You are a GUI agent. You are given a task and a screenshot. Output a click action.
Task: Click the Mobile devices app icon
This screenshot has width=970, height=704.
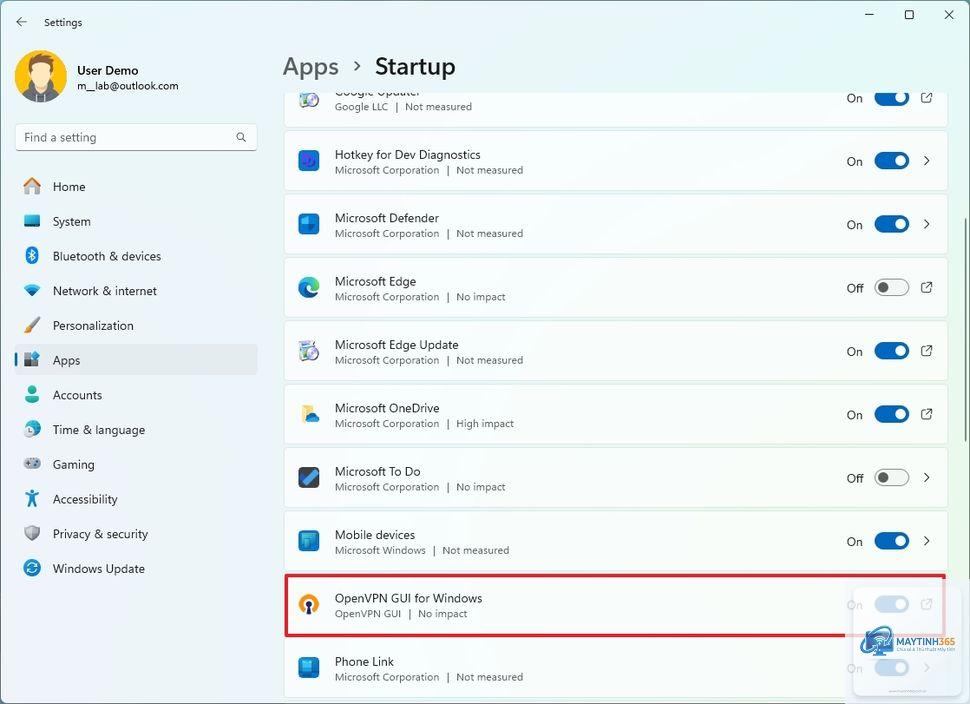pos(309,541)
